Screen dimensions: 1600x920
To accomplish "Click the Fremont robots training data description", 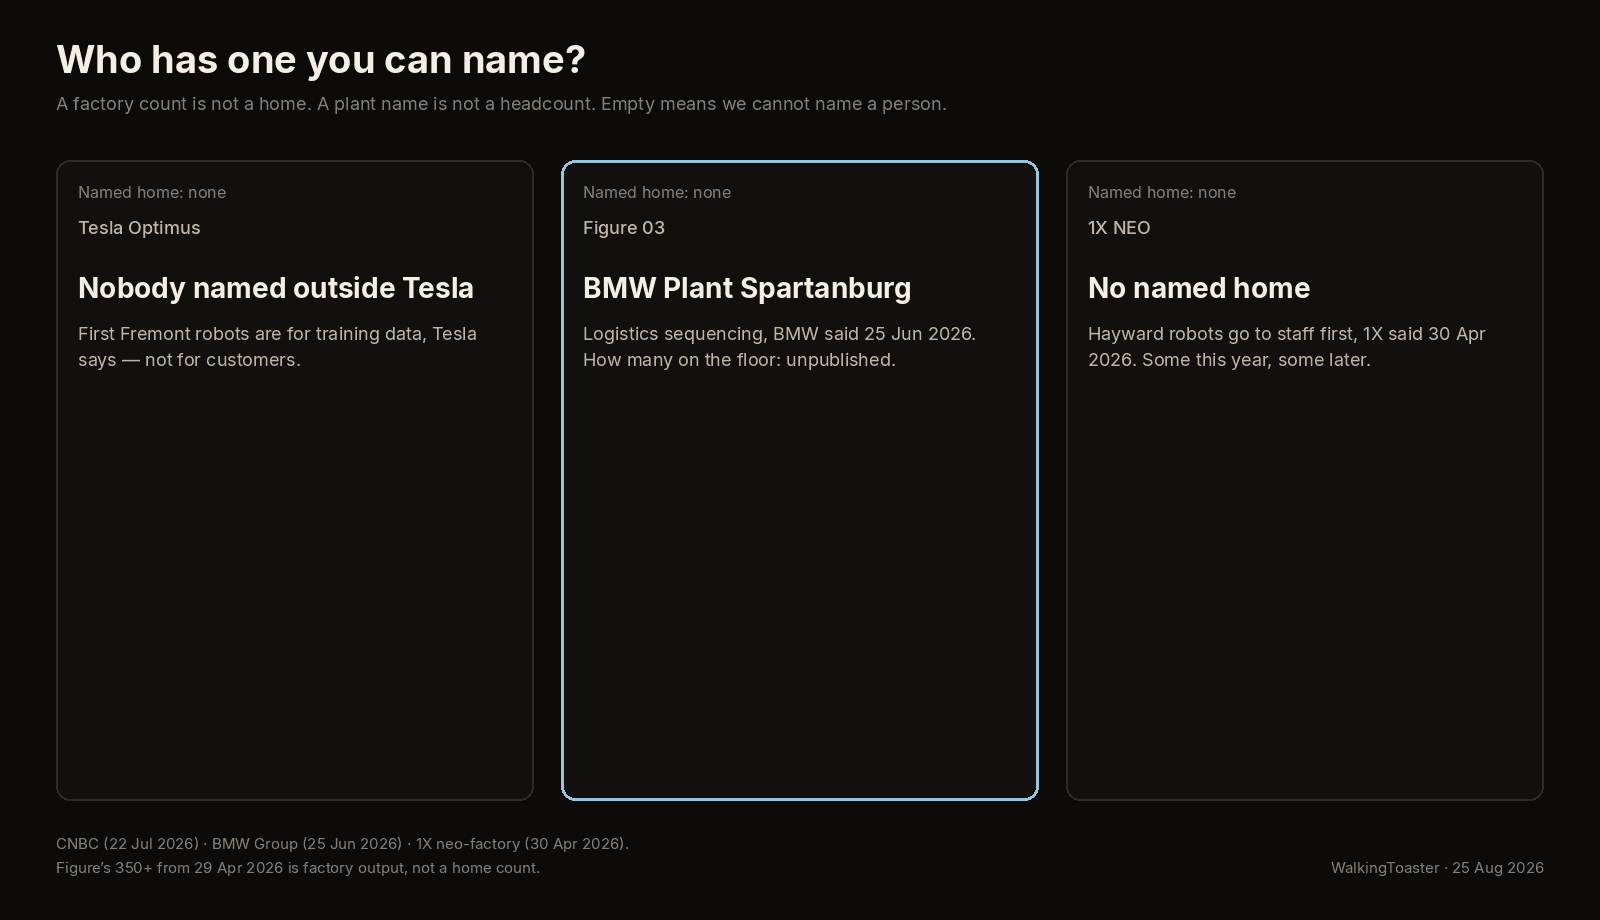I will pyautogui.click(x=277, y=347).
